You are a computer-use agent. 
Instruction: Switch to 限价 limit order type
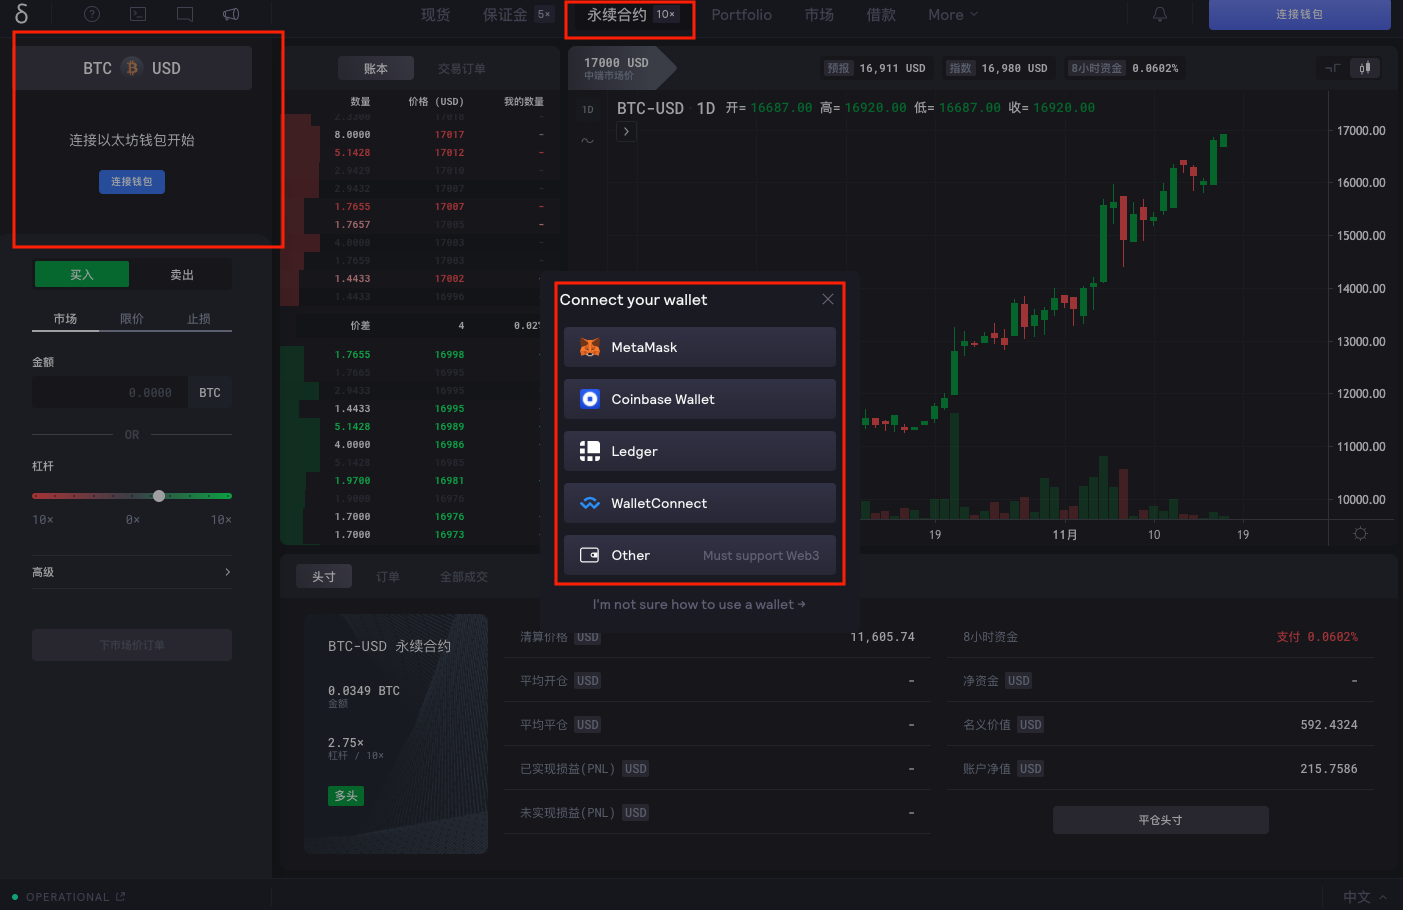132,319
